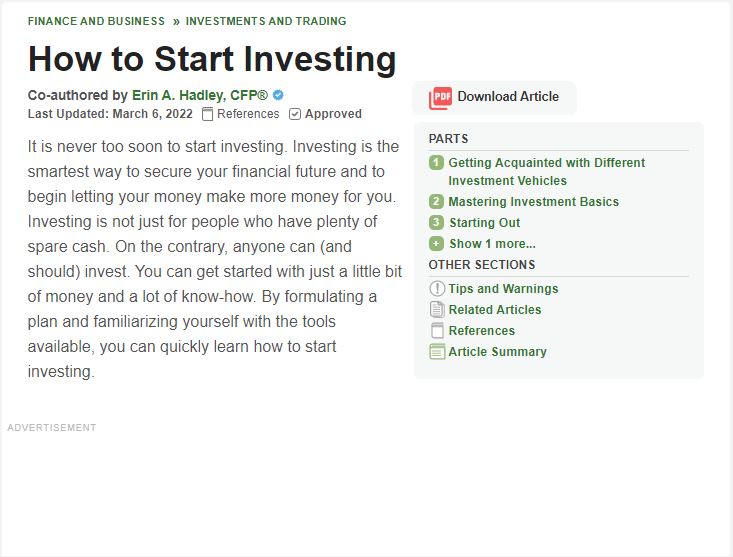Open author Erin A. Hadley, CFP profile
This screenshot has width=733, height=557.
200,95
